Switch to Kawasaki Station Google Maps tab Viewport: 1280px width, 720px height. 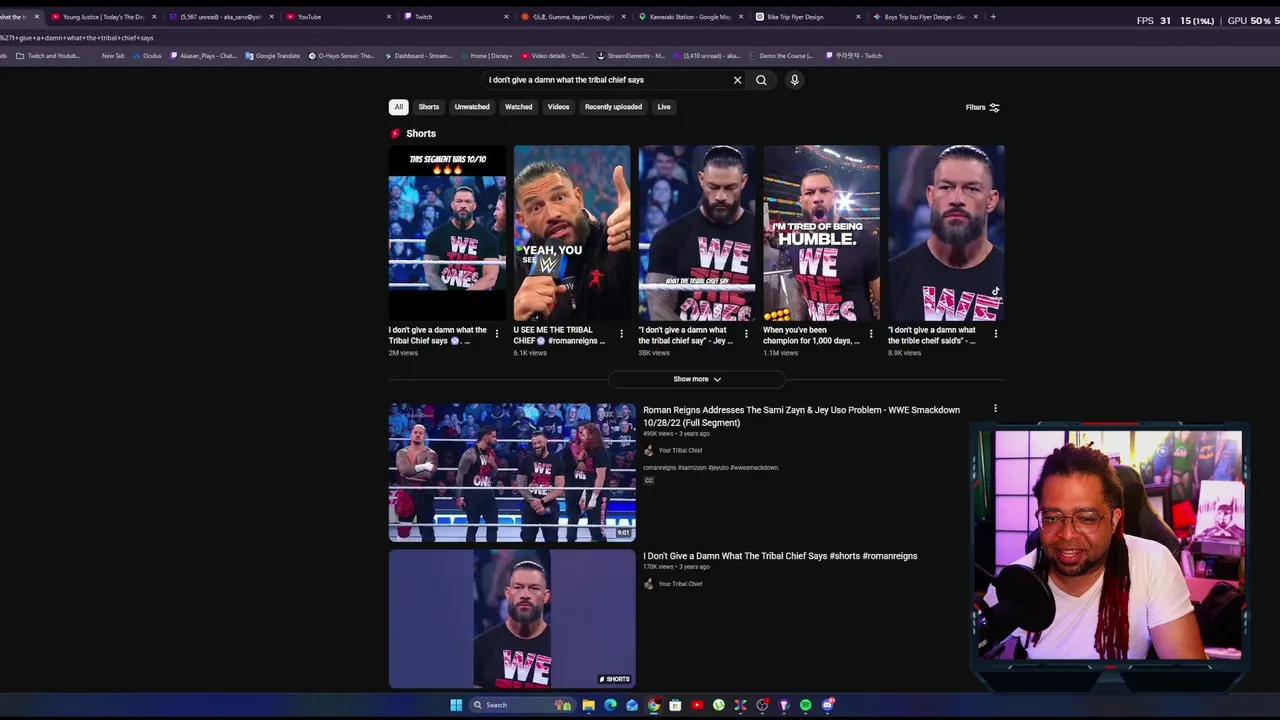(x=690, y=16)
